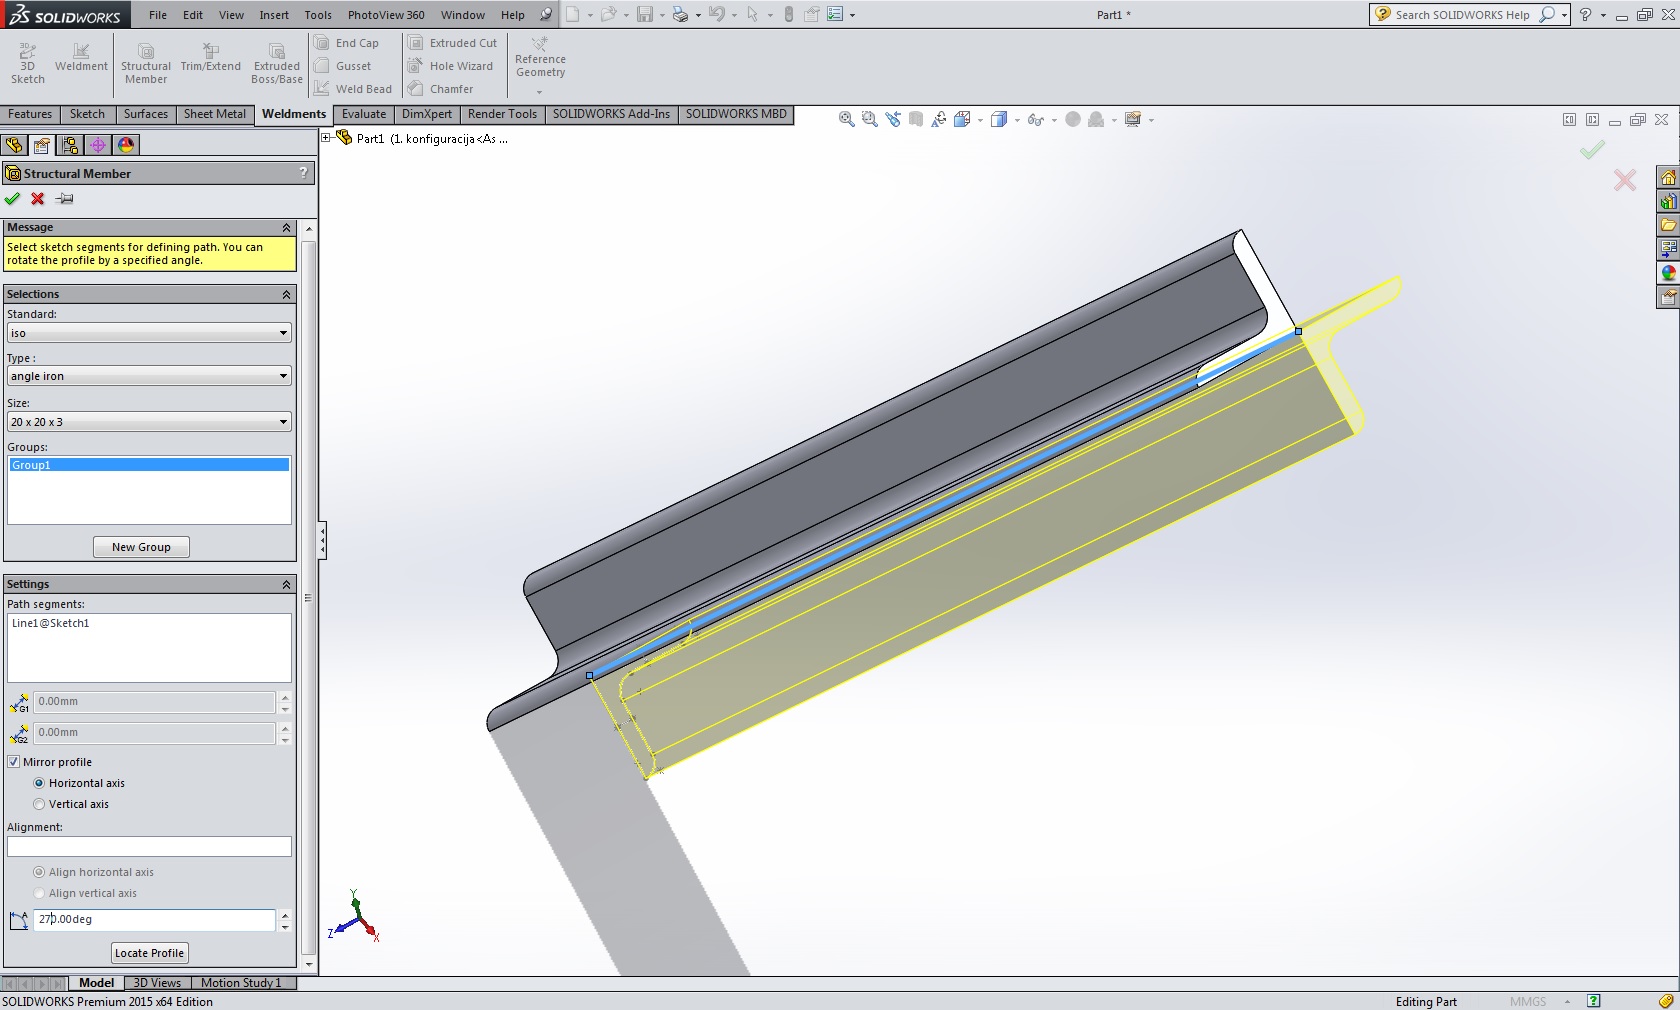The width and height of the screenshot is (1680, 1010).
Task: Cancel Structural Member with the red X
Action: click(x=38, y=199)
